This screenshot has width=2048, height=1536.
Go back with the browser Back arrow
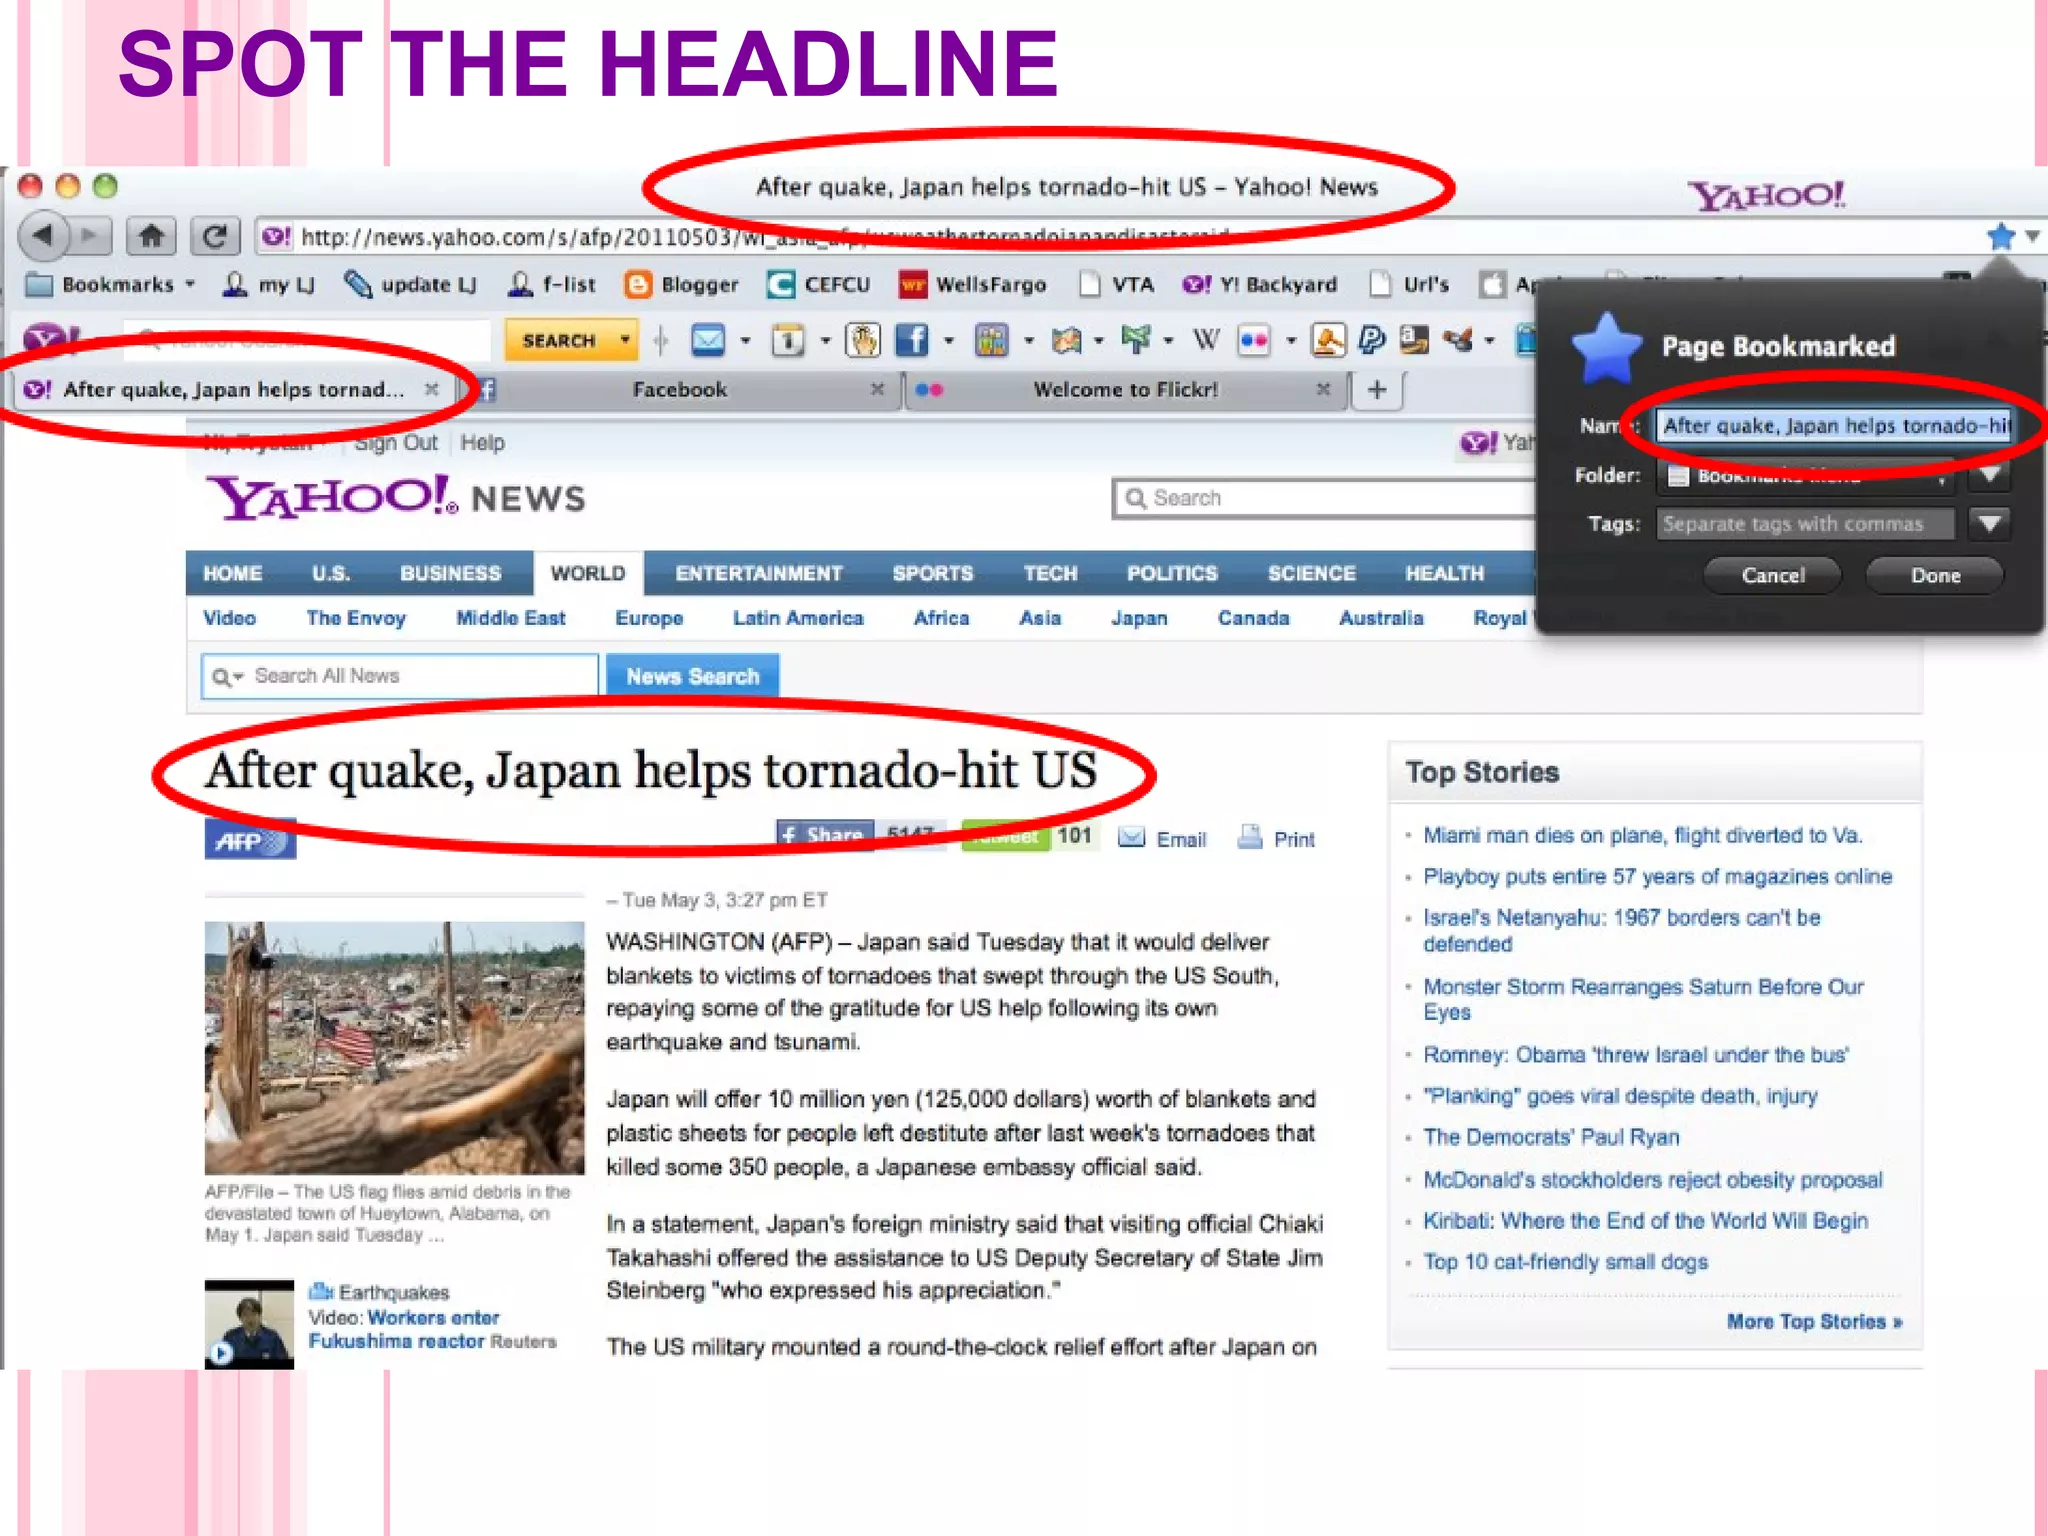43,237
